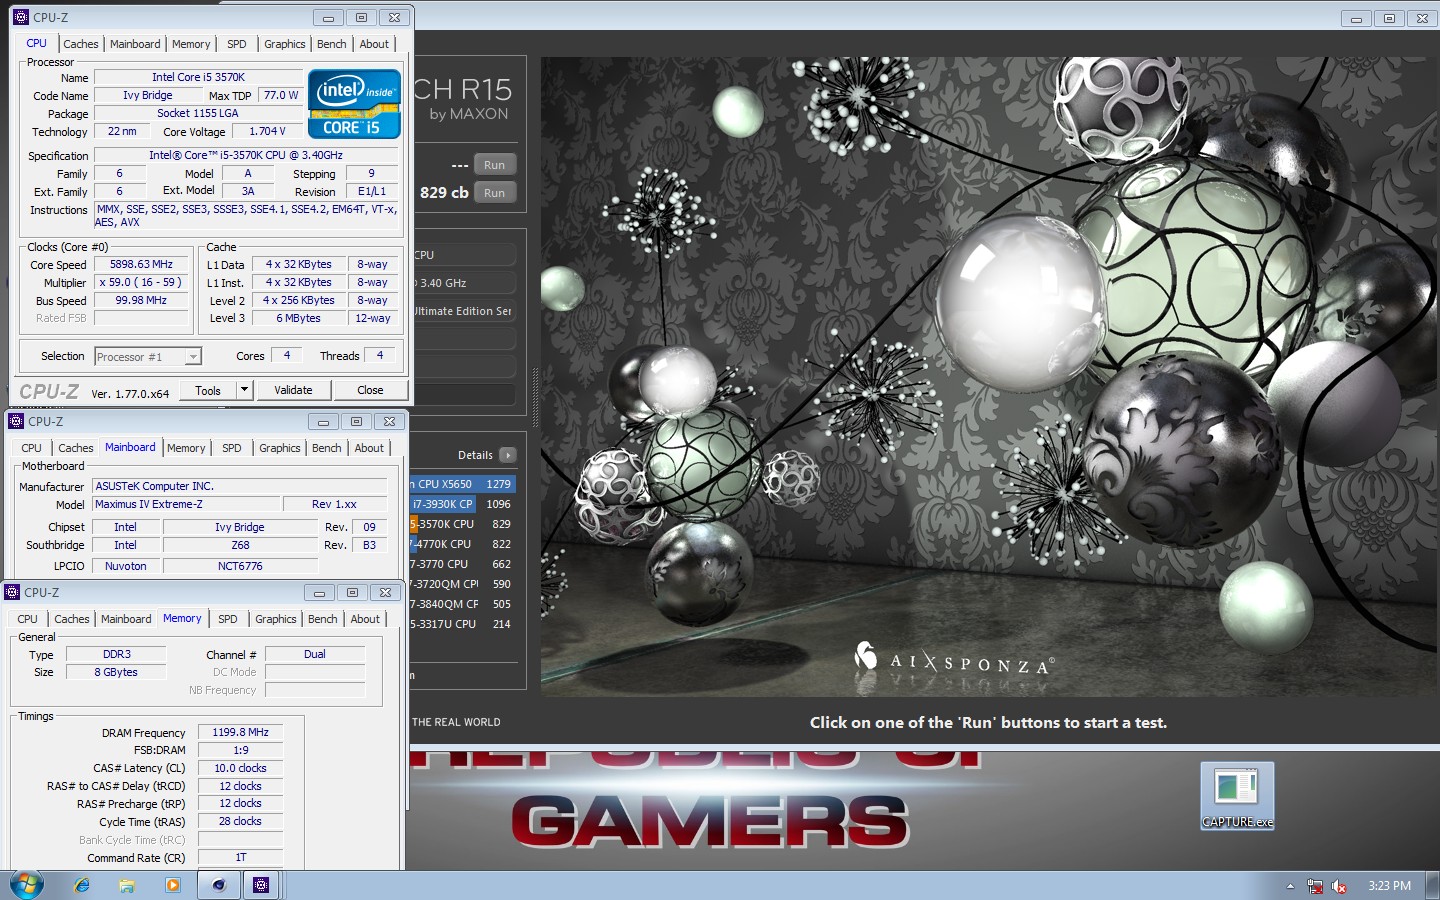Select CPU tab in Mainboard CPU-Z window
The width and height of the screenshot is (1440, 900).
32,448
